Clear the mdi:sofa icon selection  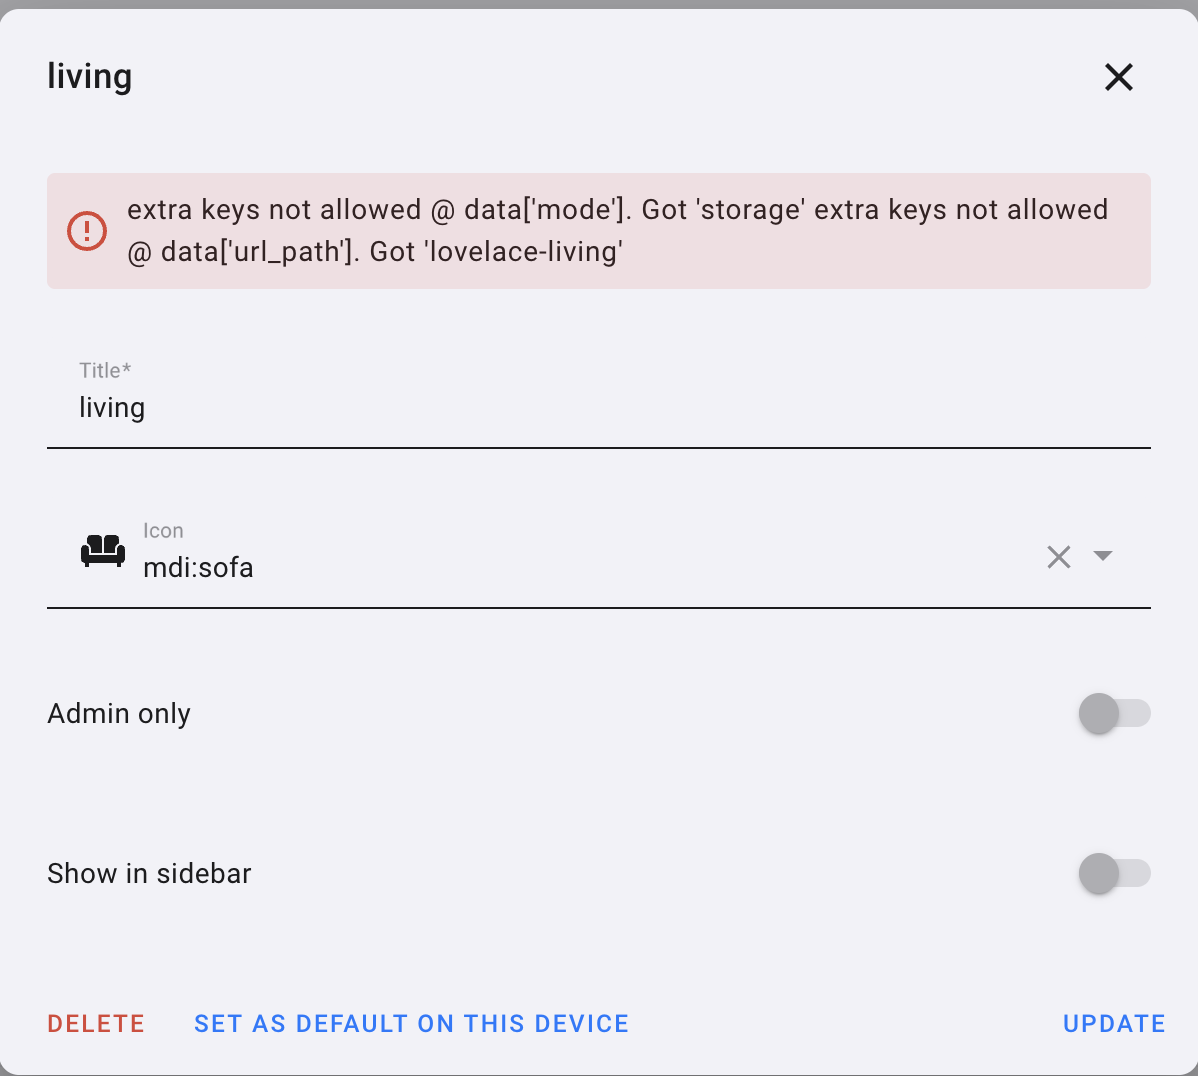pos(1059,556)
